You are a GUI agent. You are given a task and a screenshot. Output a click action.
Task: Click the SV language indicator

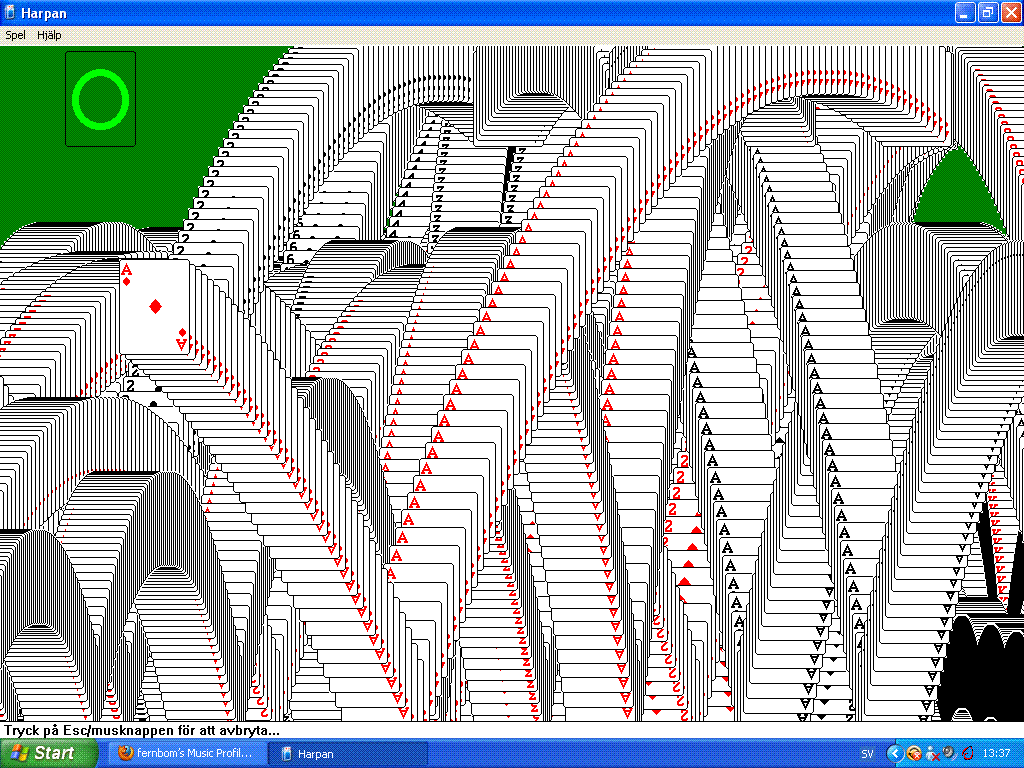click(867, 753)
